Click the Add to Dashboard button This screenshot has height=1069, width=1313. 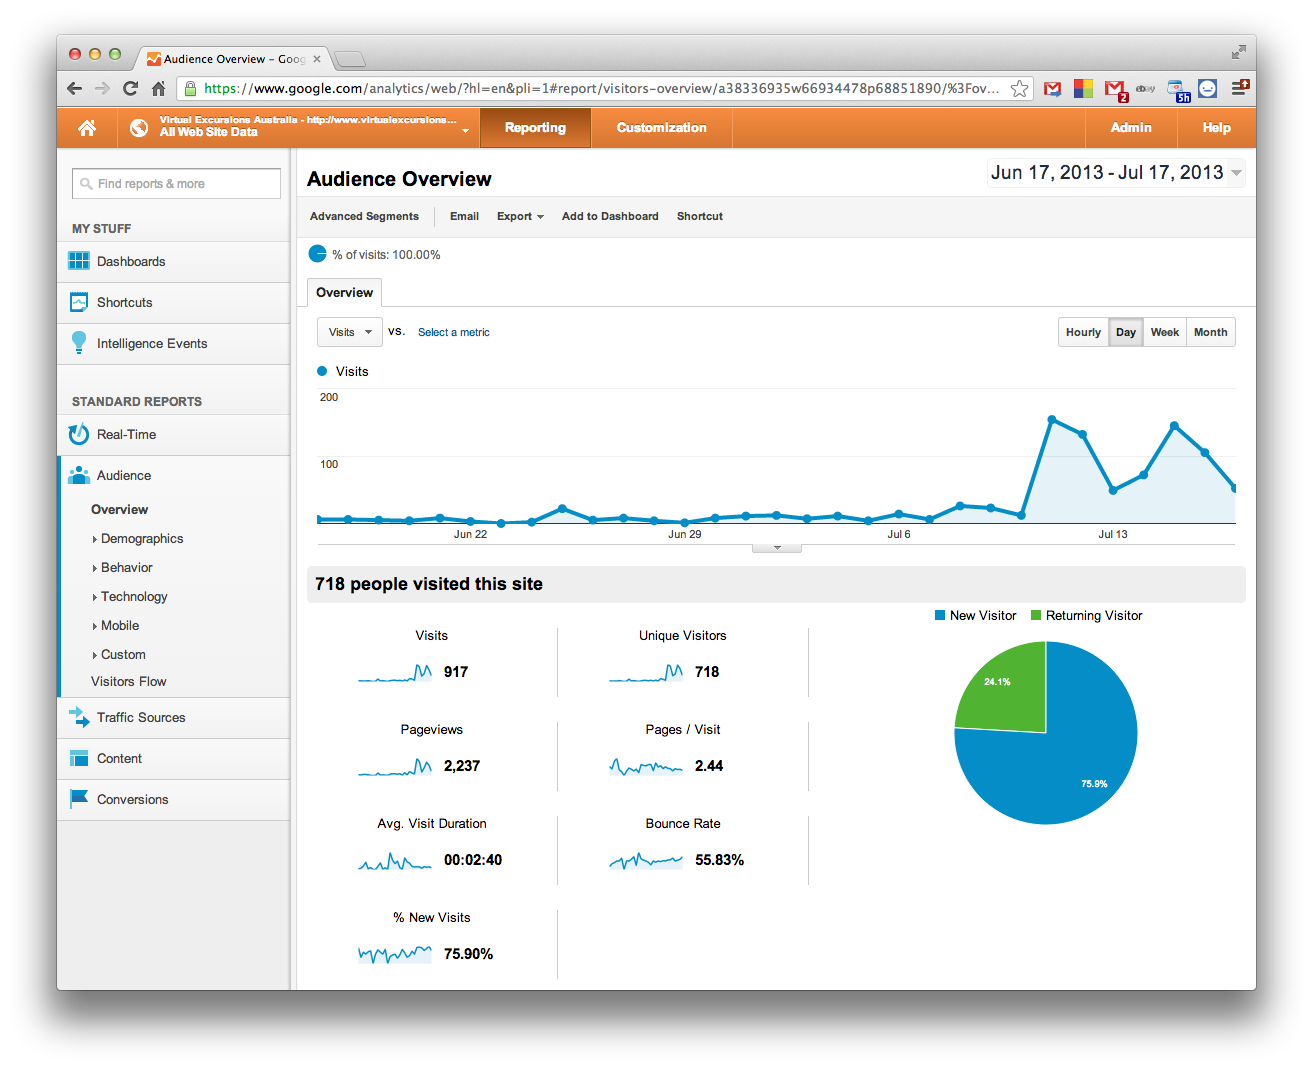(x=610, y=216)
